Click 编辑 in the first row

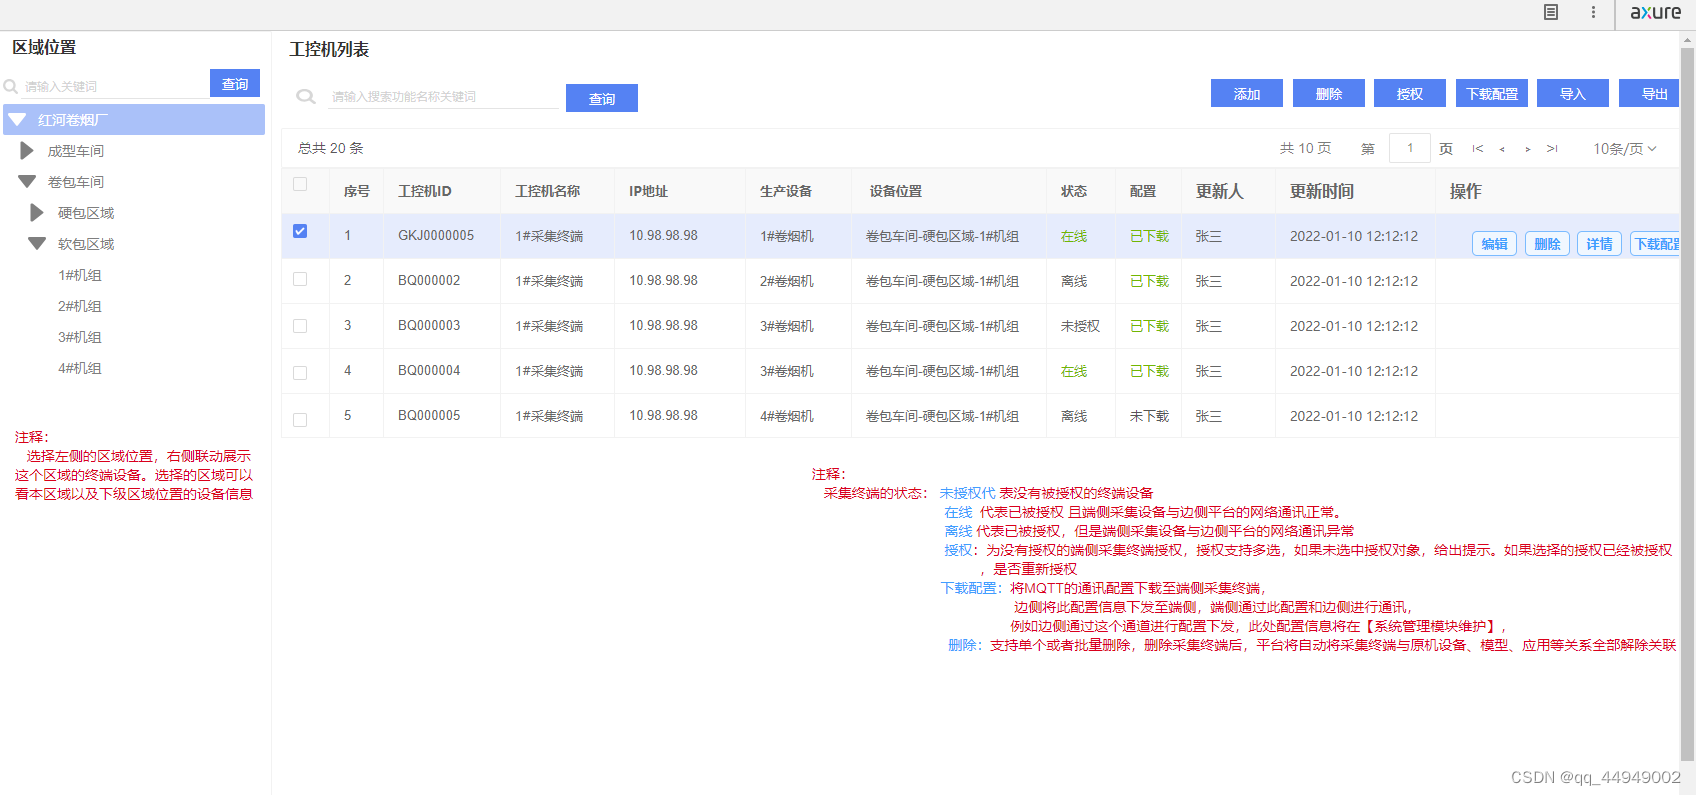pos(1495,244)
